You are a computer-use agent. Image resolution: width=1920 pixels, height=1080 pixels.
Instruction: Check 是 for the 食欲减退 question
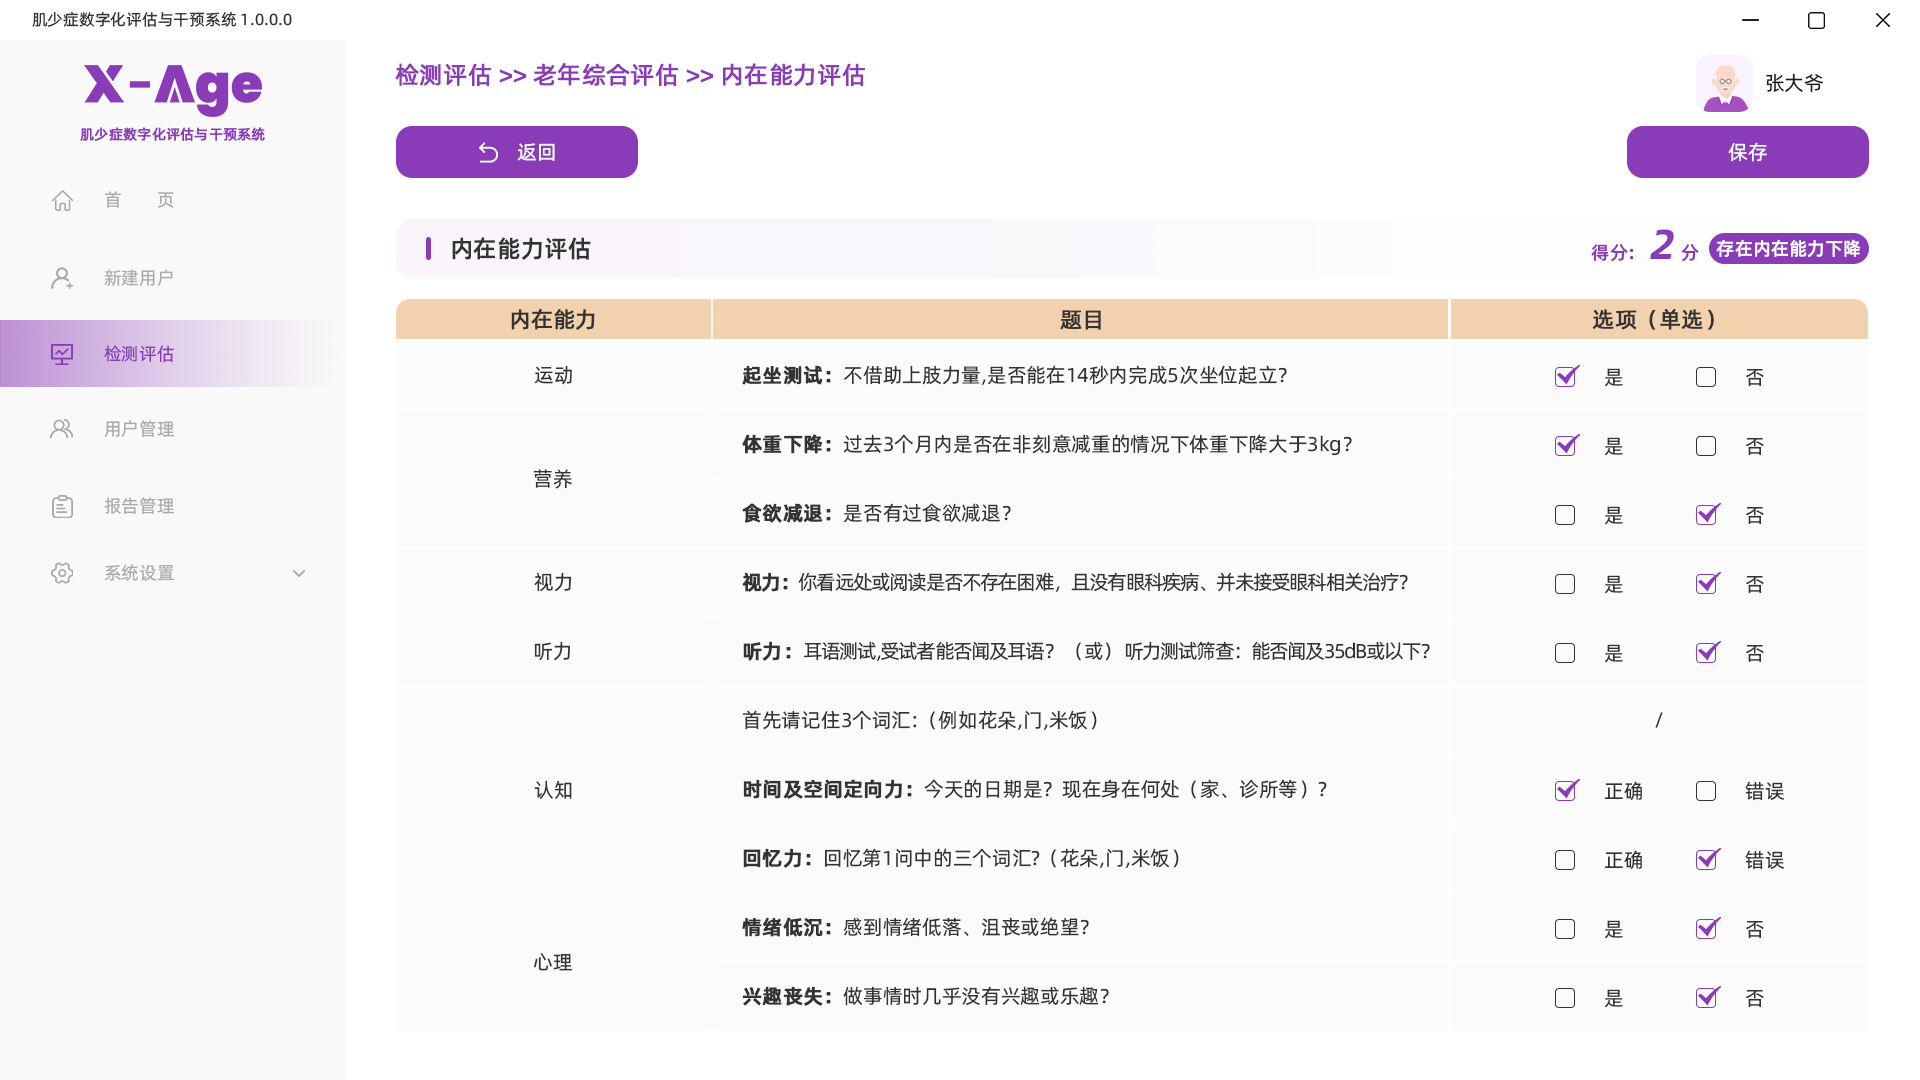(1565, 515)
